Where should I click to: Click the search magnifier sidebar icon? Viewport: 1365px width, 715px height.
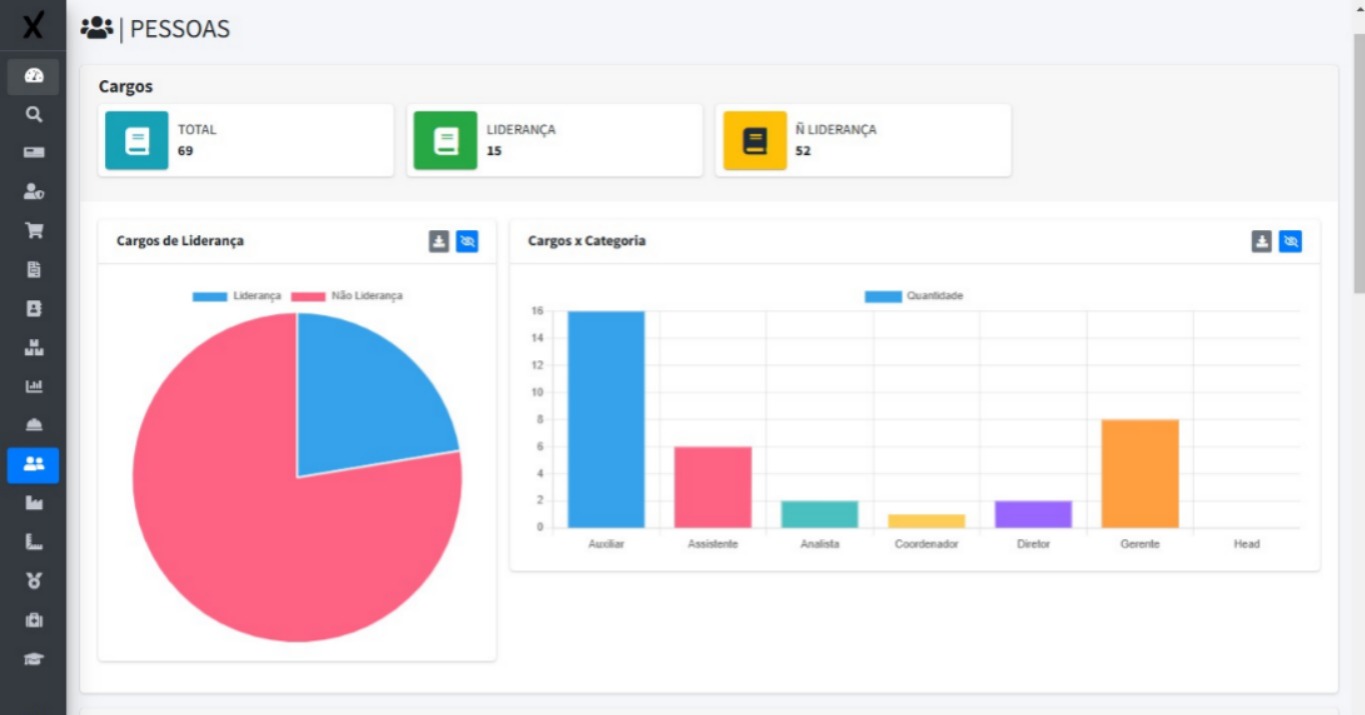pos(33,115)
